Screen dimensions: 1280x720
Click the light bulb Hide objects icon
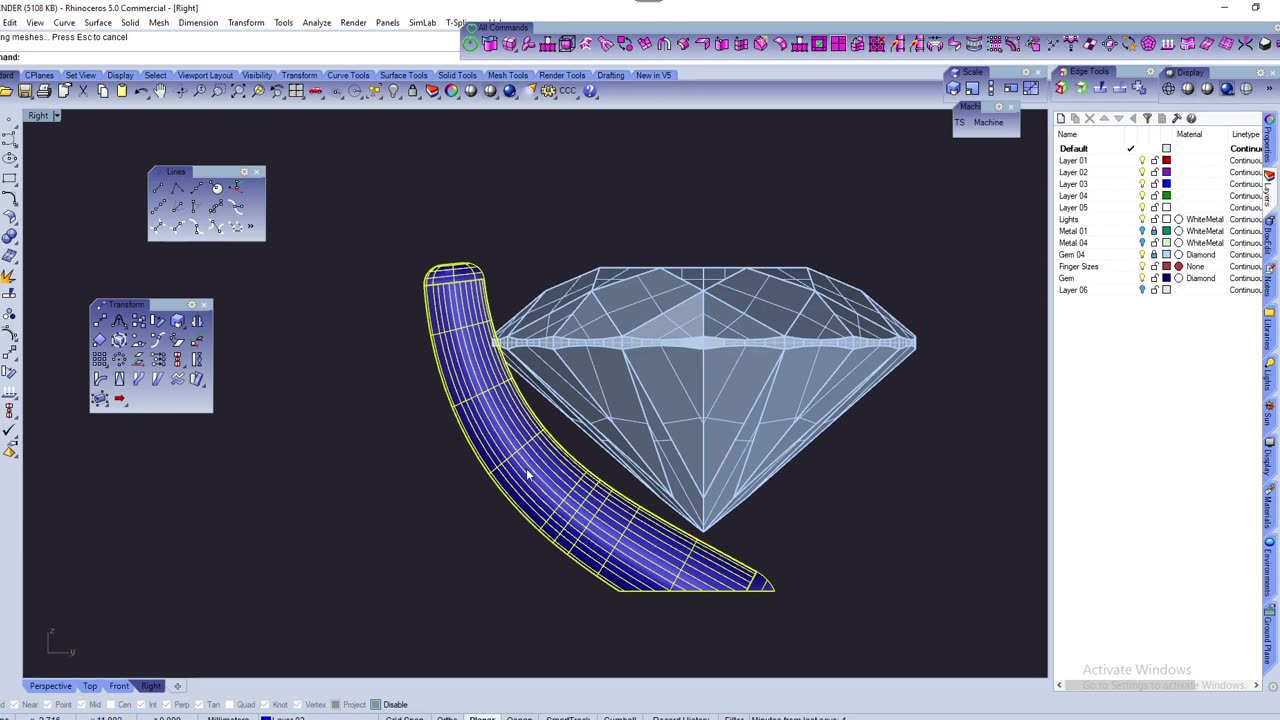[393, 91]
